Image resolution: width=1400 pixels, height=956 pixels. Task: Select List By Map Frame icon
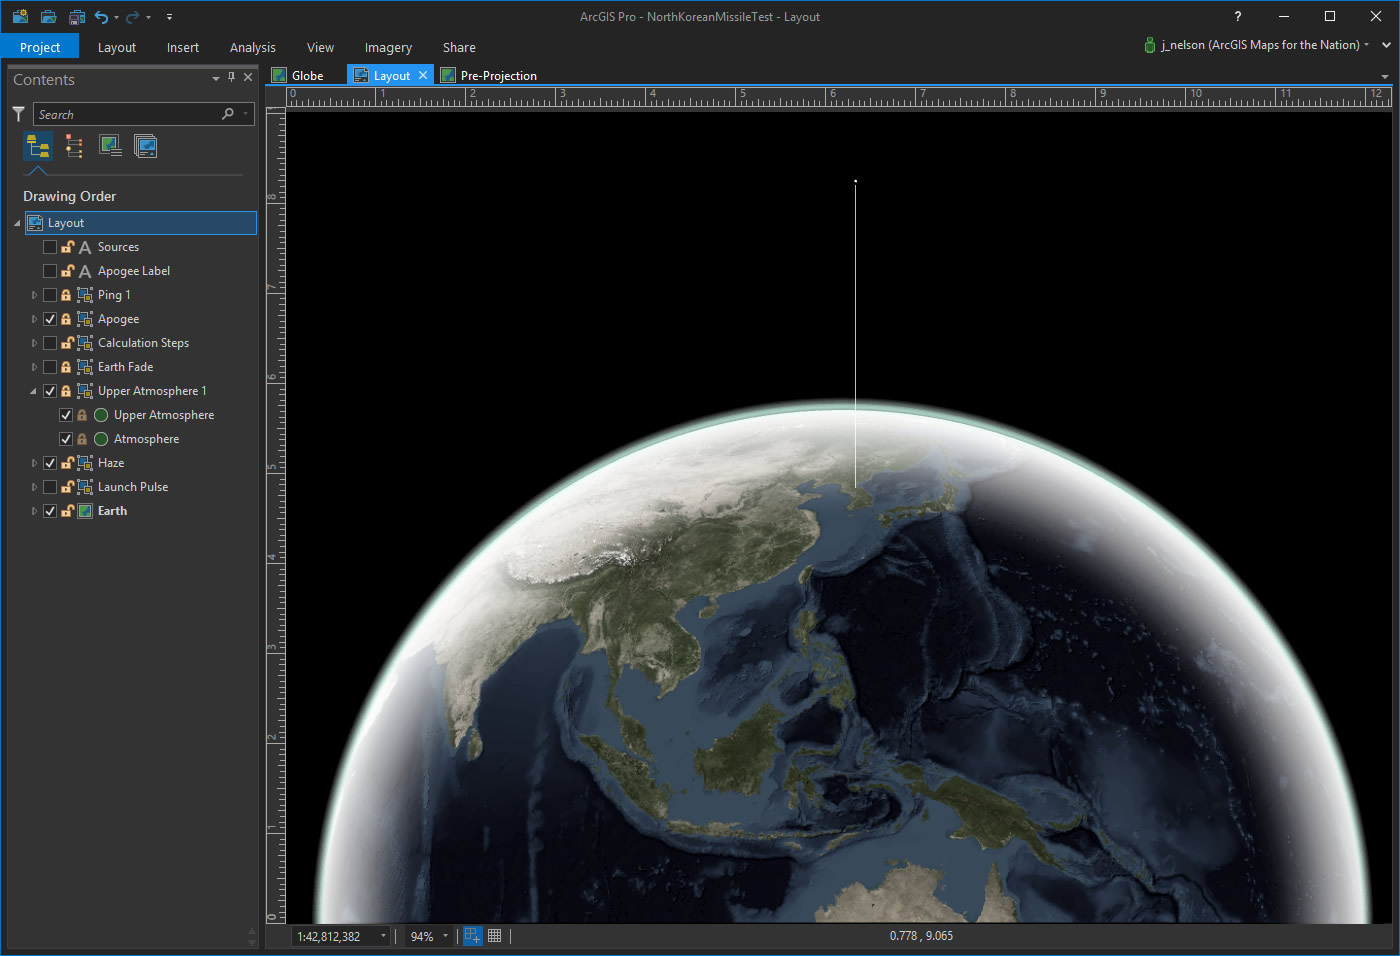pos(110,147)
